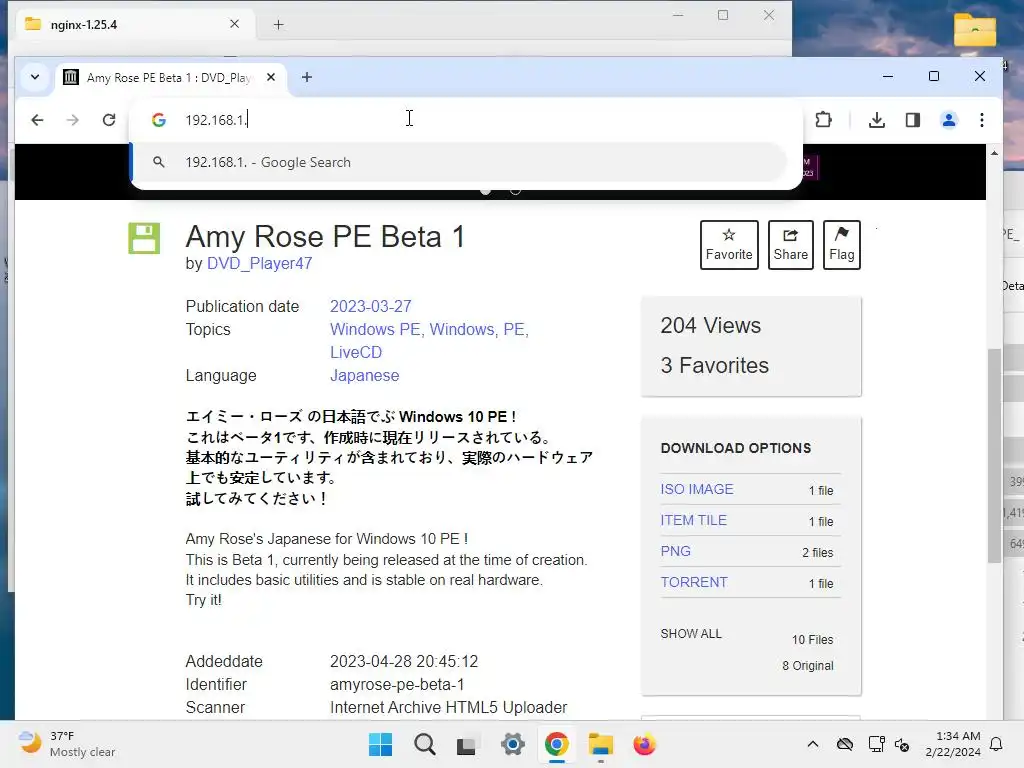The height and width of the screenshot is (768, 1024).
Task: Open File Explorer from the taskbar
Action: pyautogui.click(x=600, y=744)
